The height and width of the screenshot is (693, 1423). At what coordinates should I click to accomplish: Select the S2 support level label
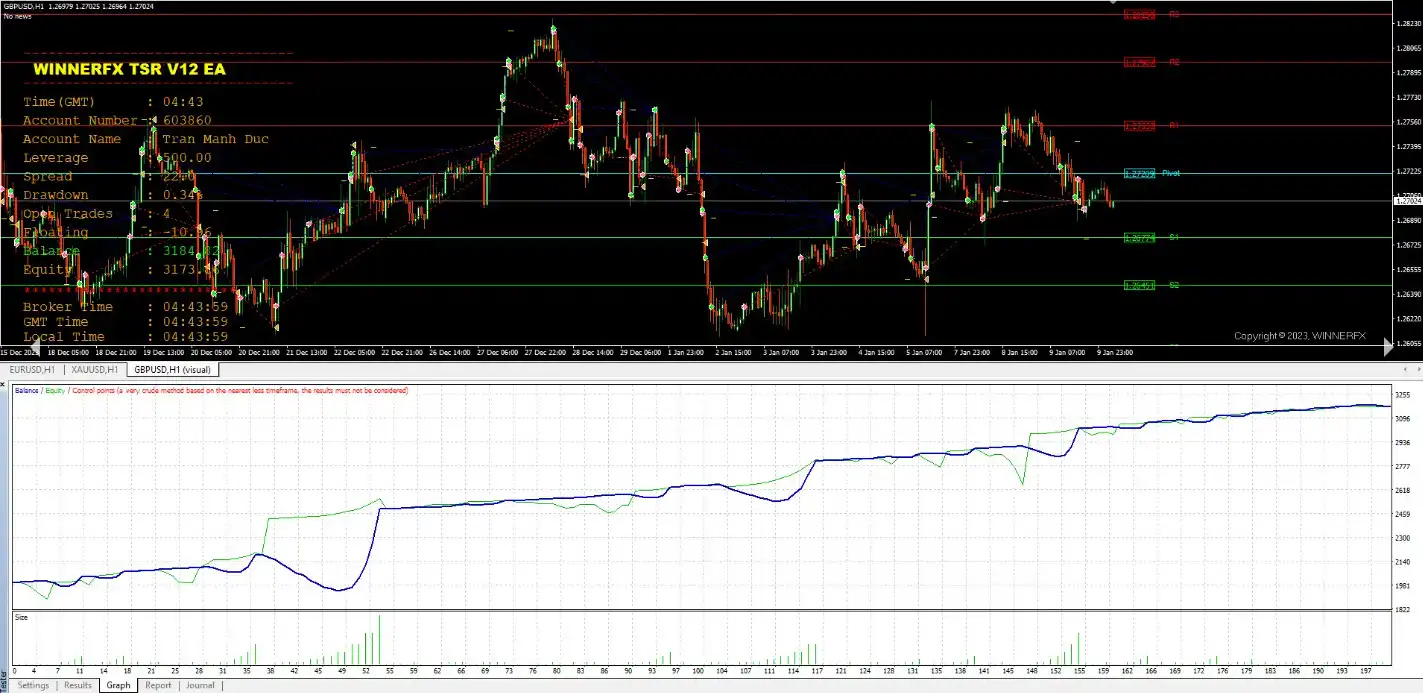(1174, 285)
